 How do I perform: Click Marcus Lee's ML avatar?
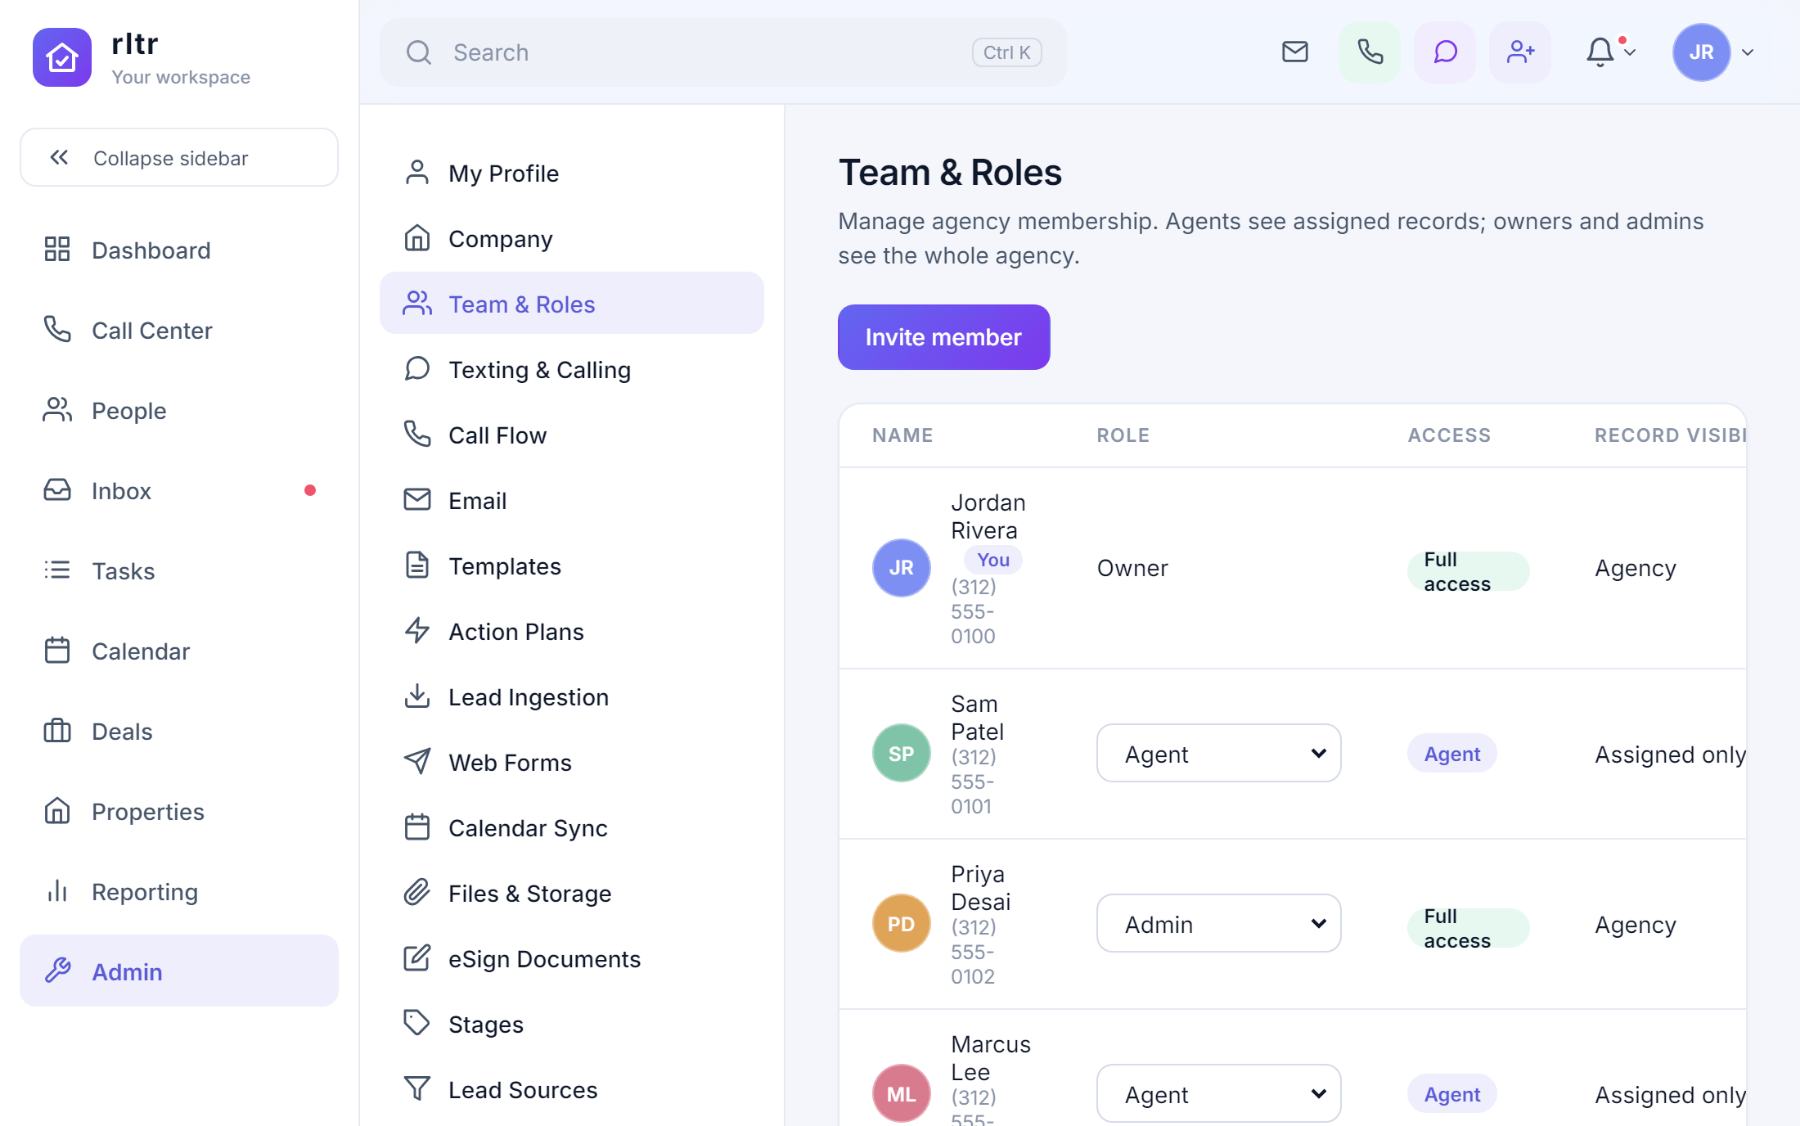901,1093
